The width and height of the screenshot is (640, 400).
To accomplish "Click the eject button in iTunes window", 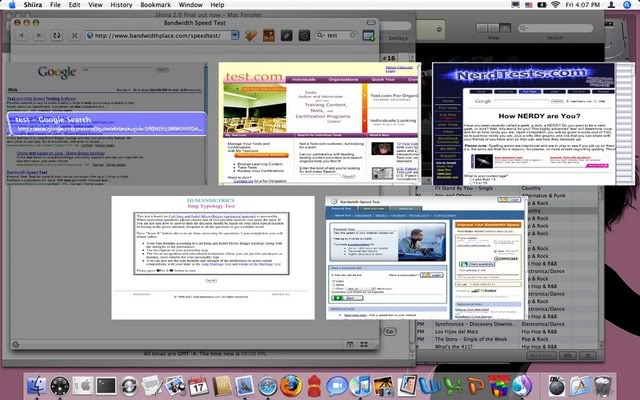I will 588,356.
